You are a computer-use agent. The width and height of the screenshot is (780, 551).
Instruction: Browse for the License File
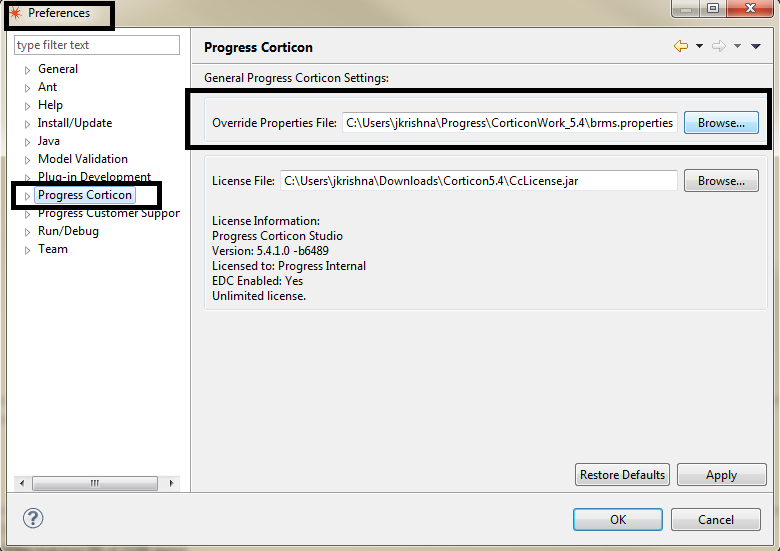721,181
